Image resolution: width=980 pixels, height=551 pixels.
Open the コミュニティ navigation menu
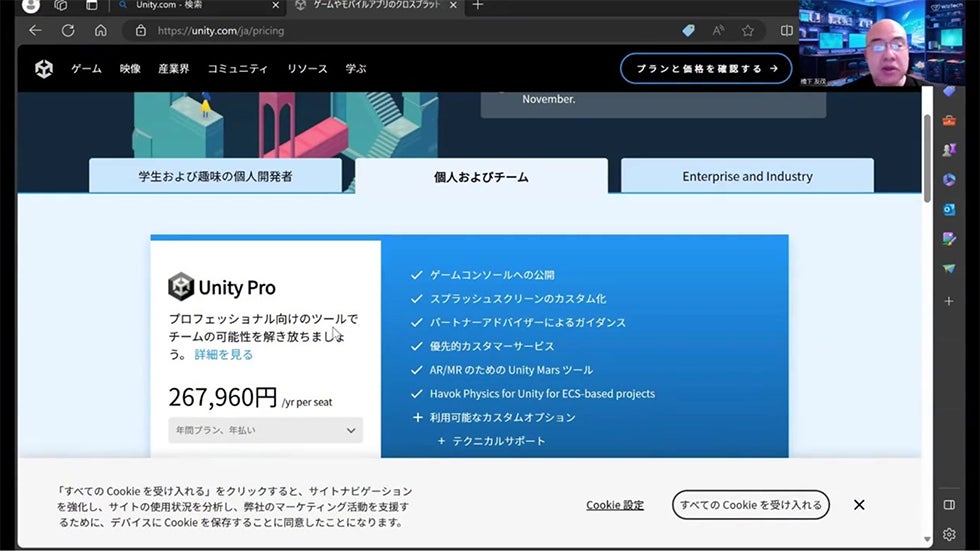tap(238, 69)
